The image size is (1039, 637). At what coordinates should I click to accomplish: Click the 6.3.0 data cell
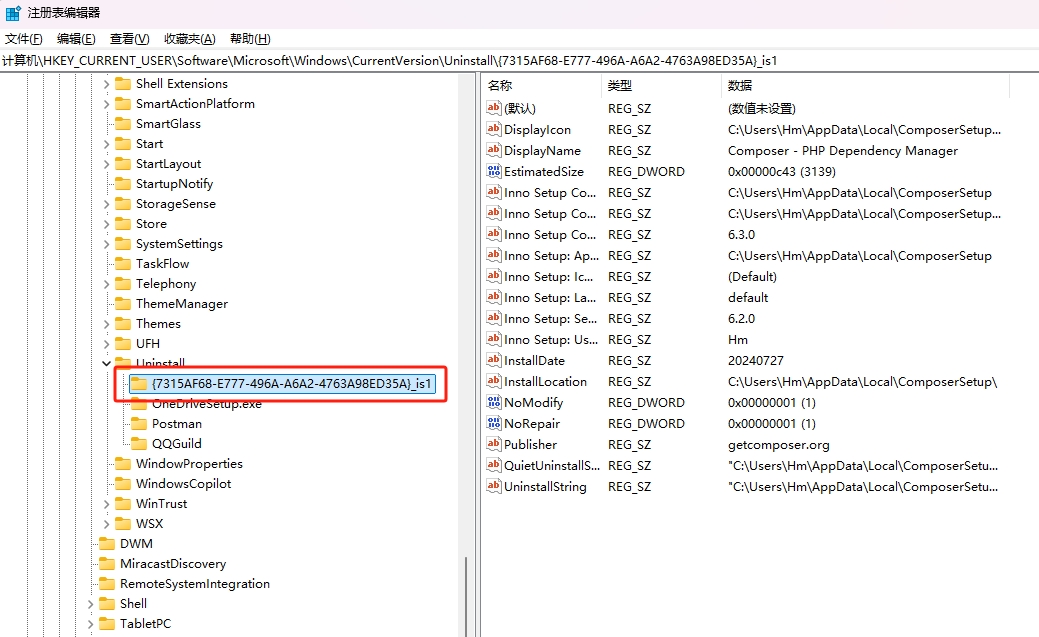tap(741, 235)
